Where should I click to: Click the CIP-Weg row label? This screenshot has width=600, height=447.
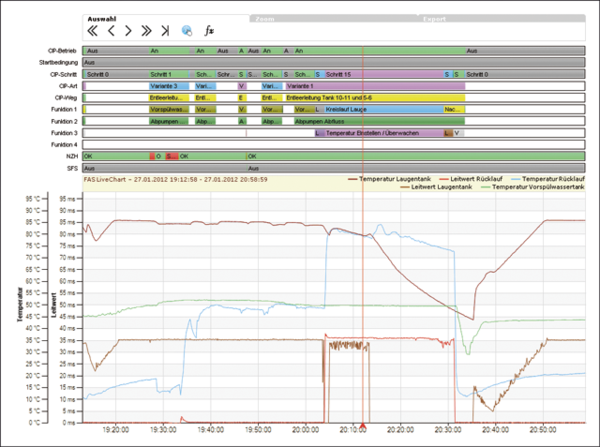(x=66, y=98)
